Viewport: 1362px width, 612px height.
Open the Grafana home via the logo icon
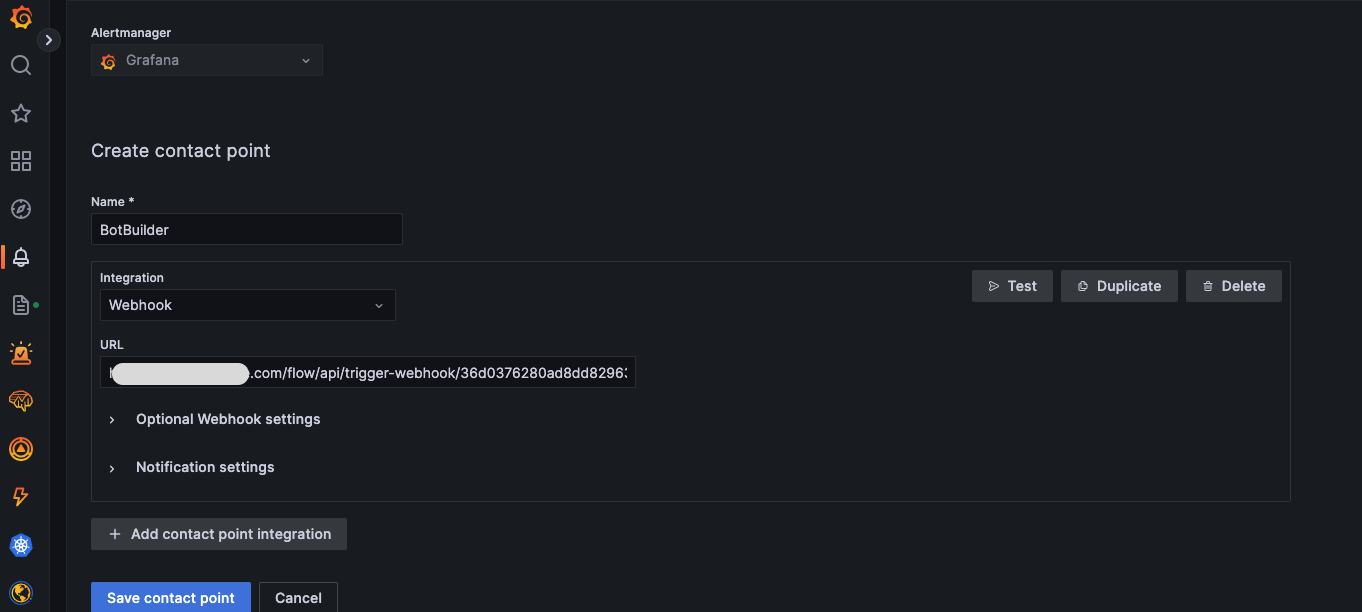pyautogui.click(x=21, y=17)
